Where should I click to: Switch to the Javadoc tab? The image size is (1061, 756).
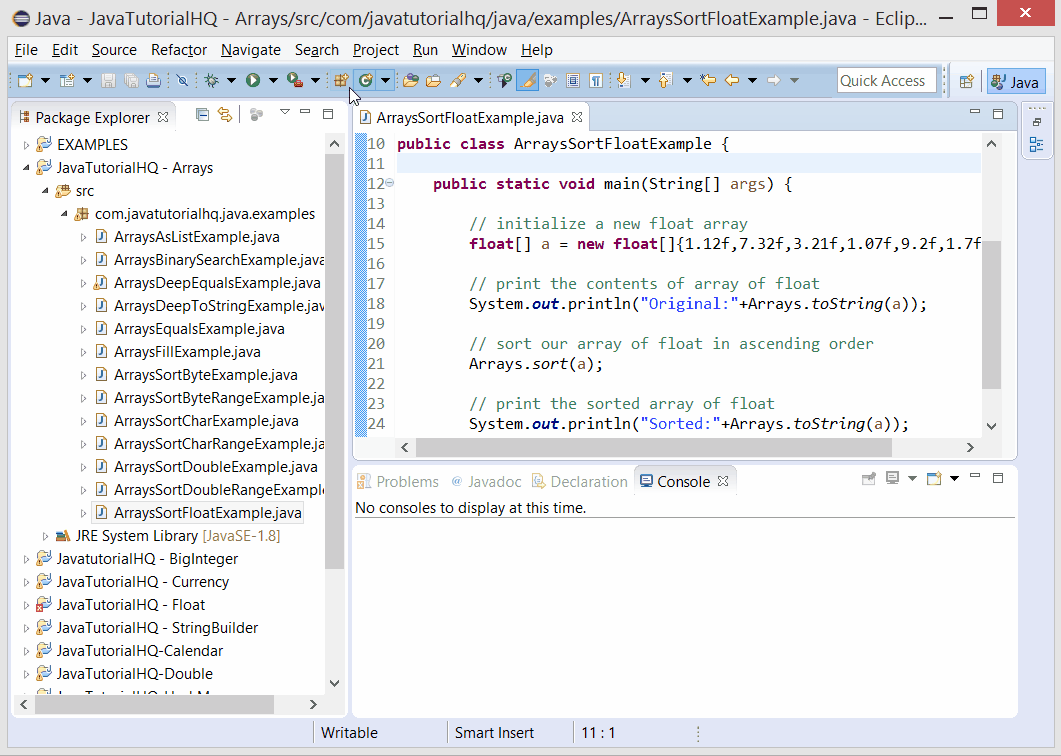coord(486,481)
